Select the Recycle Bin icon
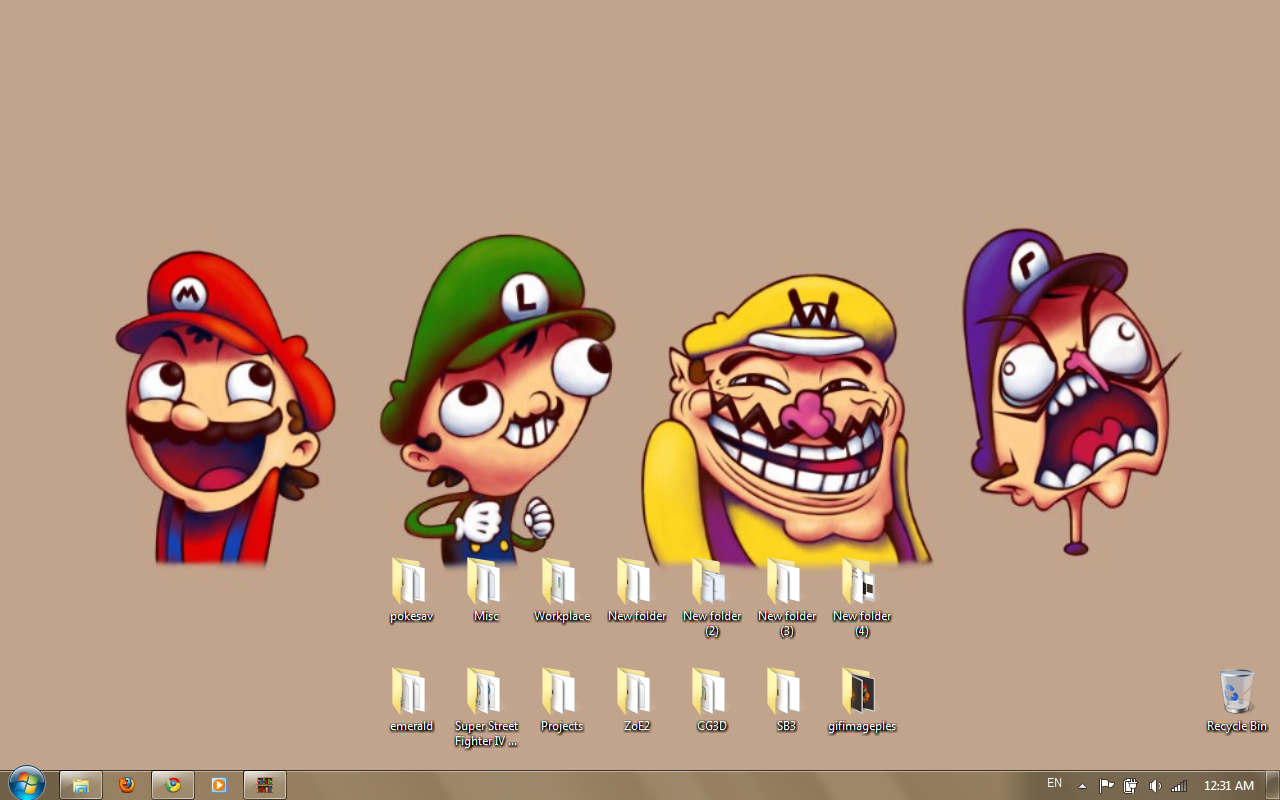 point(1236,692)
